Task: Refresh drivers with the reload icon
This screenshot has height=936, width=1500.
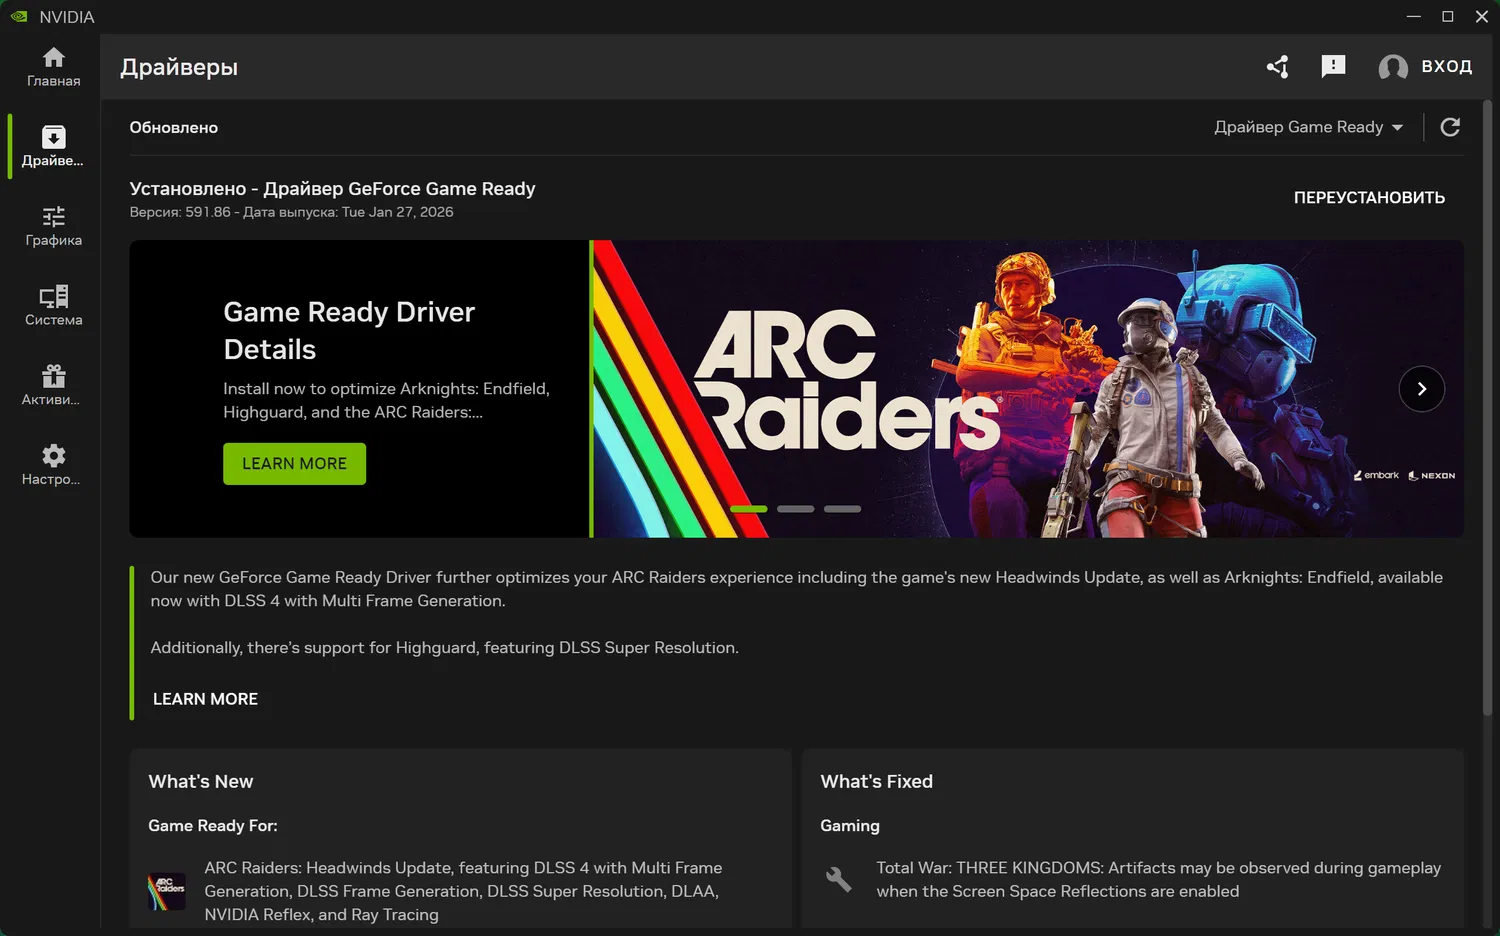Action: coord(1450,127)
